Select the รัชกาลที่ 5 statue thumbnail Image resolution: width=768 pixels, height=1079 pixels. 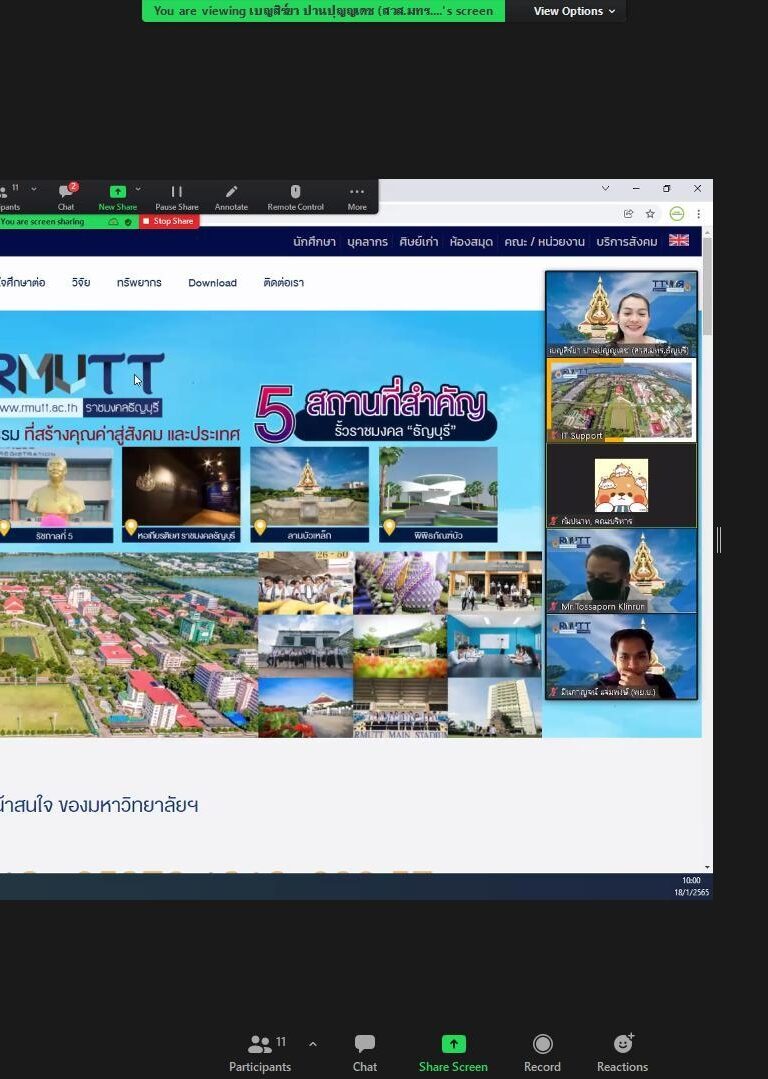[x=56, y=495]
